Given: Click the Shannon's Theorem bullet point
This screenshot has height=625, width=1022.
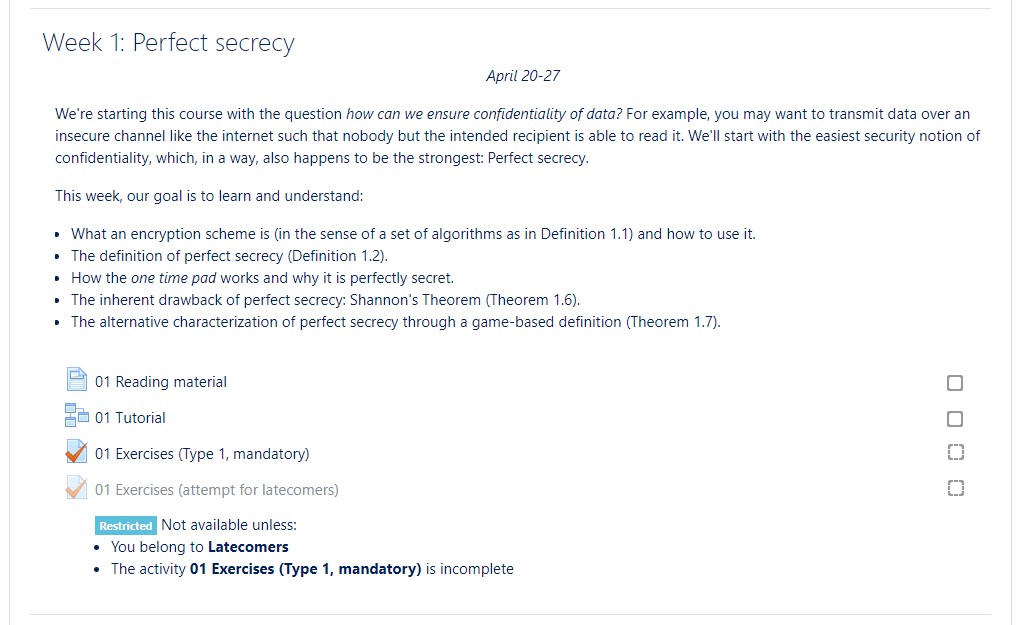Looking at the screenshot, I should coord(325,300).
